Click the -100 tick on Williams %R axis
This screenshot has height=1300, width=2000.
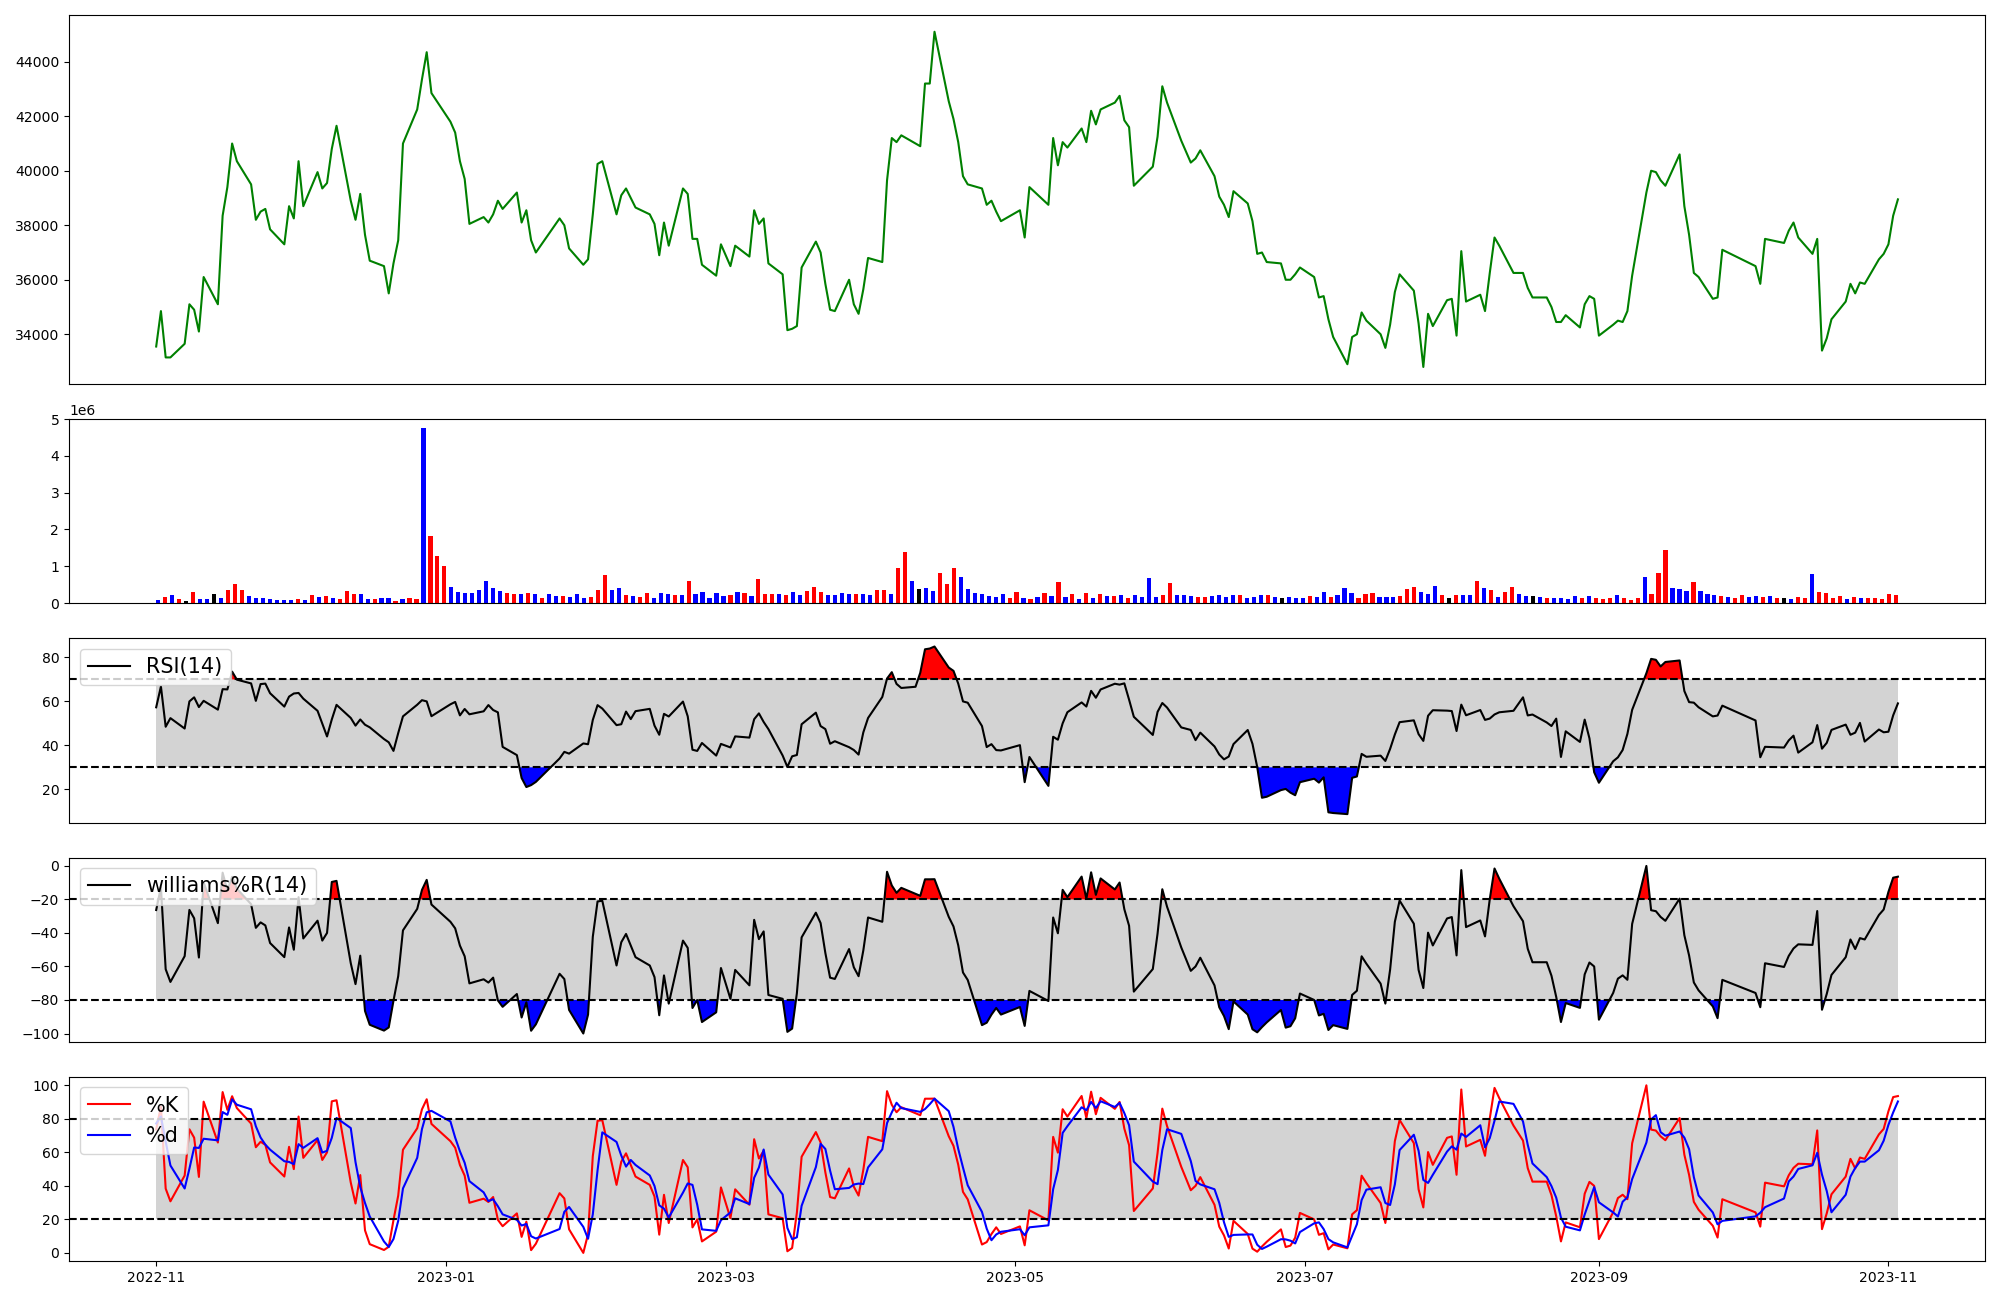pyautogui.click(x=42, y=1034)
